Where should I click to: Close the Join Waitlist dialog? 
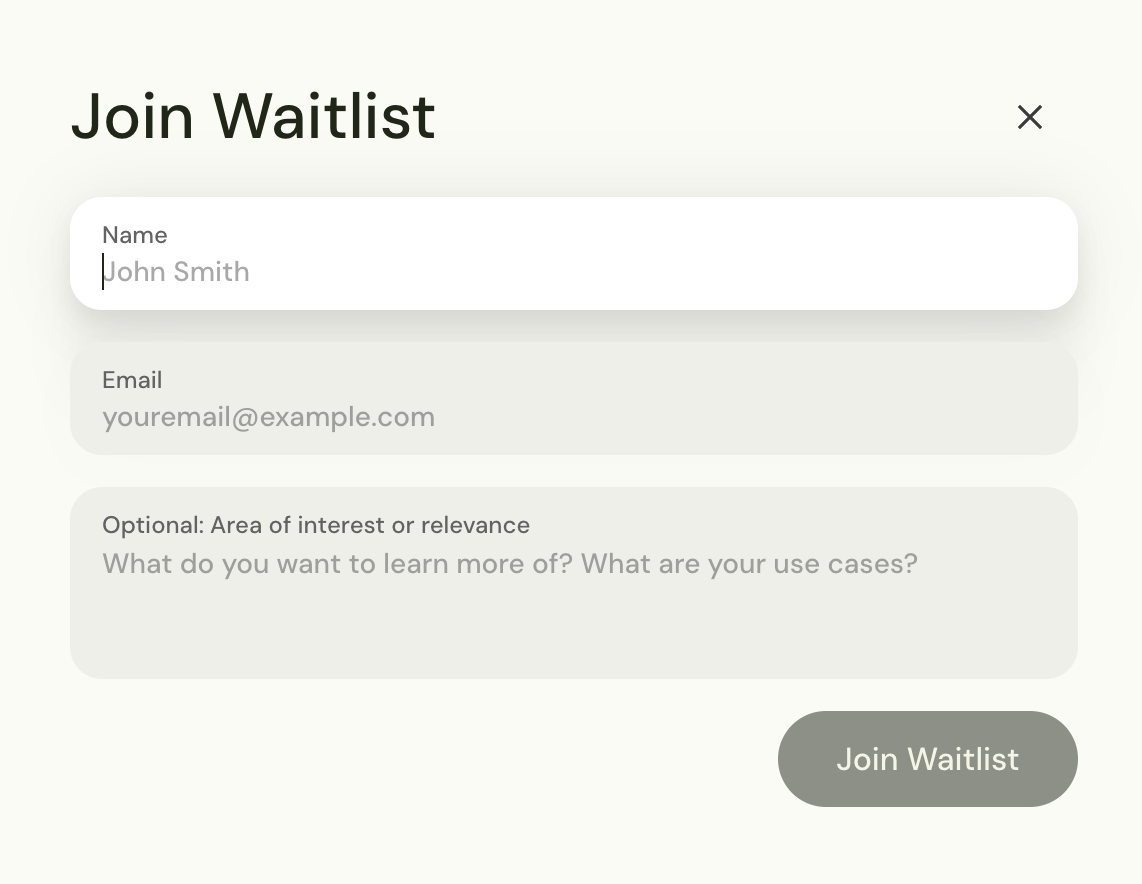point(1029,118)
